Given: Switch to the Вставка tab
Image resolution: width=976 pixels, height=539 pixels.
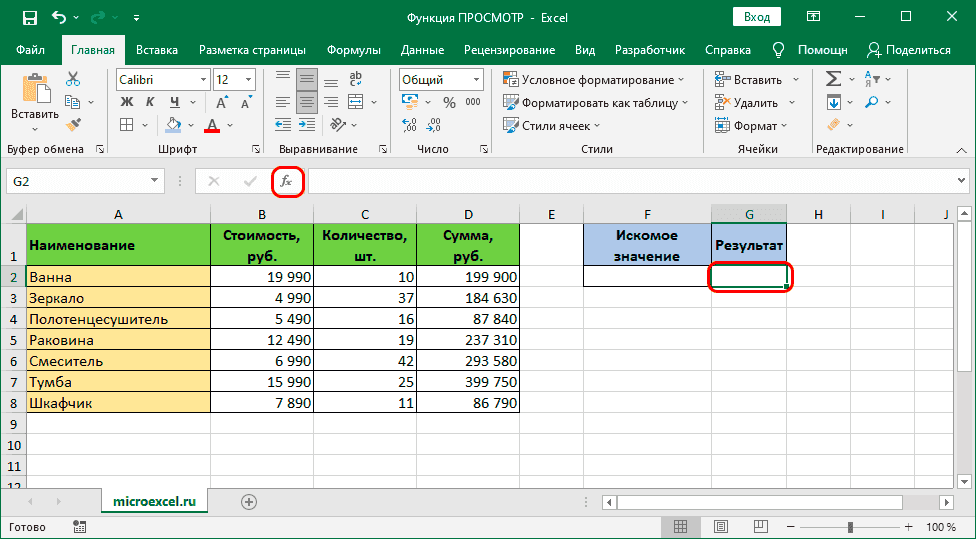Looking at the screenshot, I should [157, 50].
